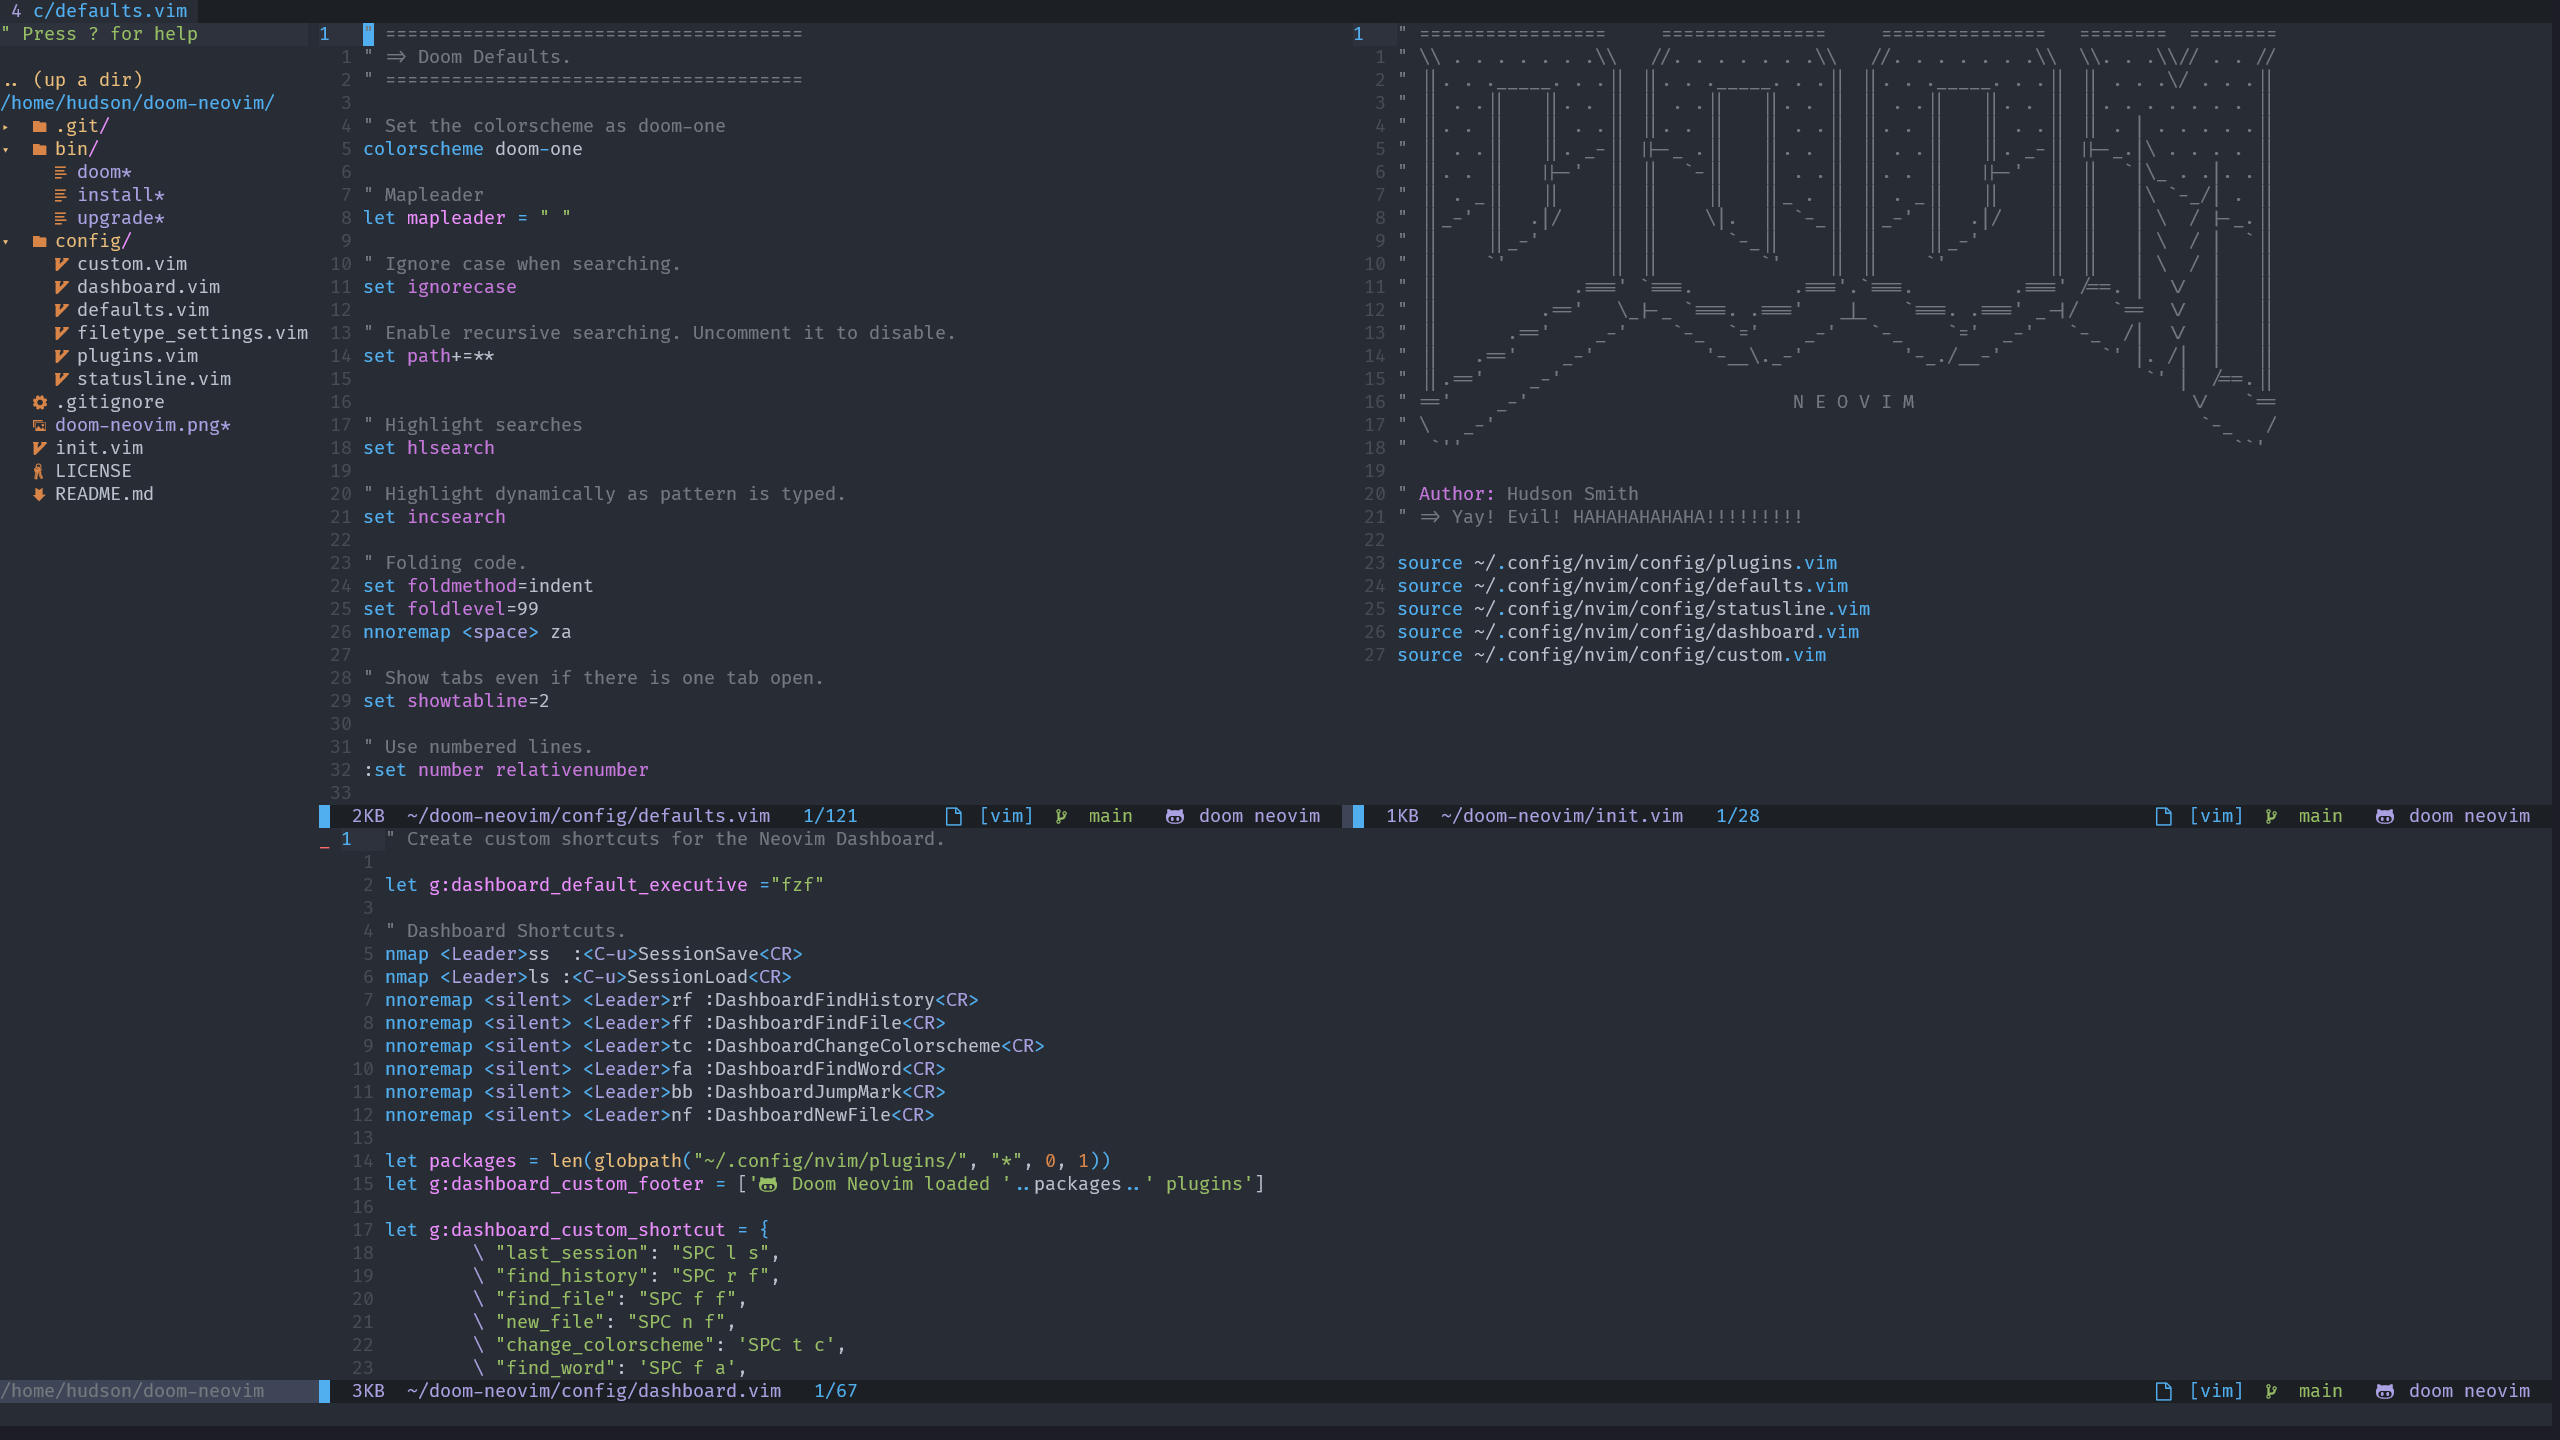The image size is (2560, 1440).
Task: Click the vim icon beside dashboard.vim
Action: coord(61,287)
